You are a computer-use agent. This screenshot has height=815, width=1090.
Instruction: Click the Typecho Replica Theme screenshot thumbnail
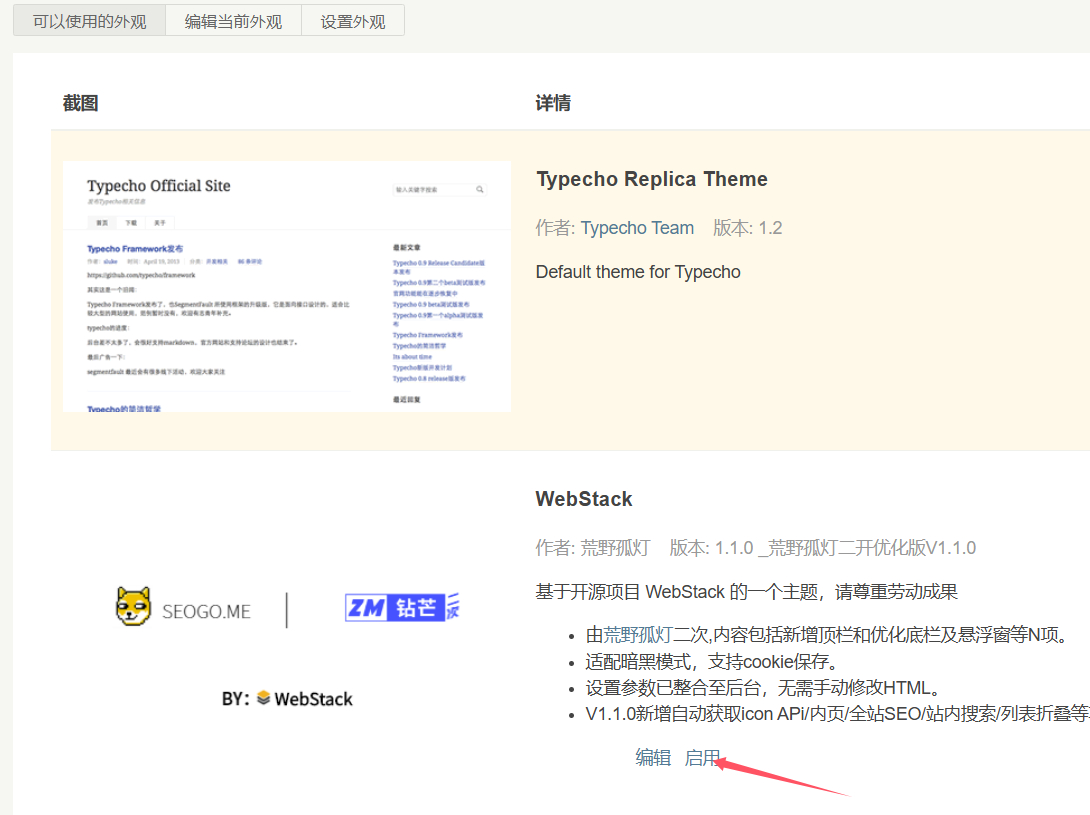click(286, 287)
